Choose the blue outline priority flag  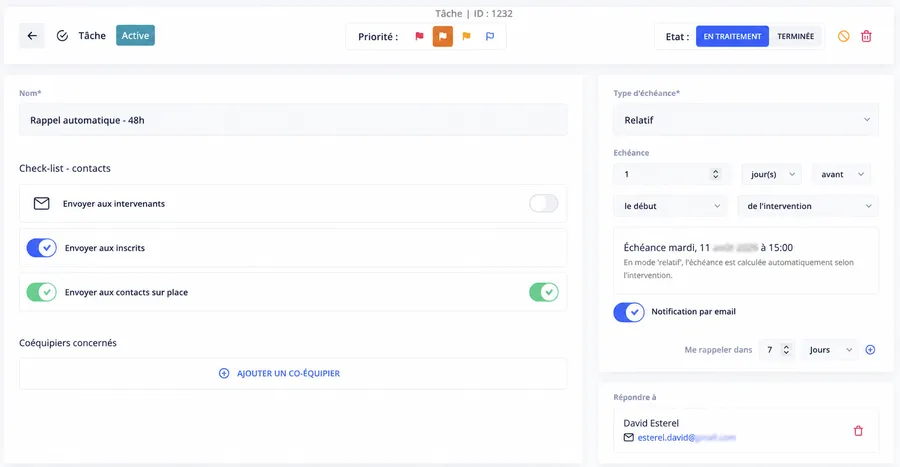pyautogui.click(x=490, y=36)
